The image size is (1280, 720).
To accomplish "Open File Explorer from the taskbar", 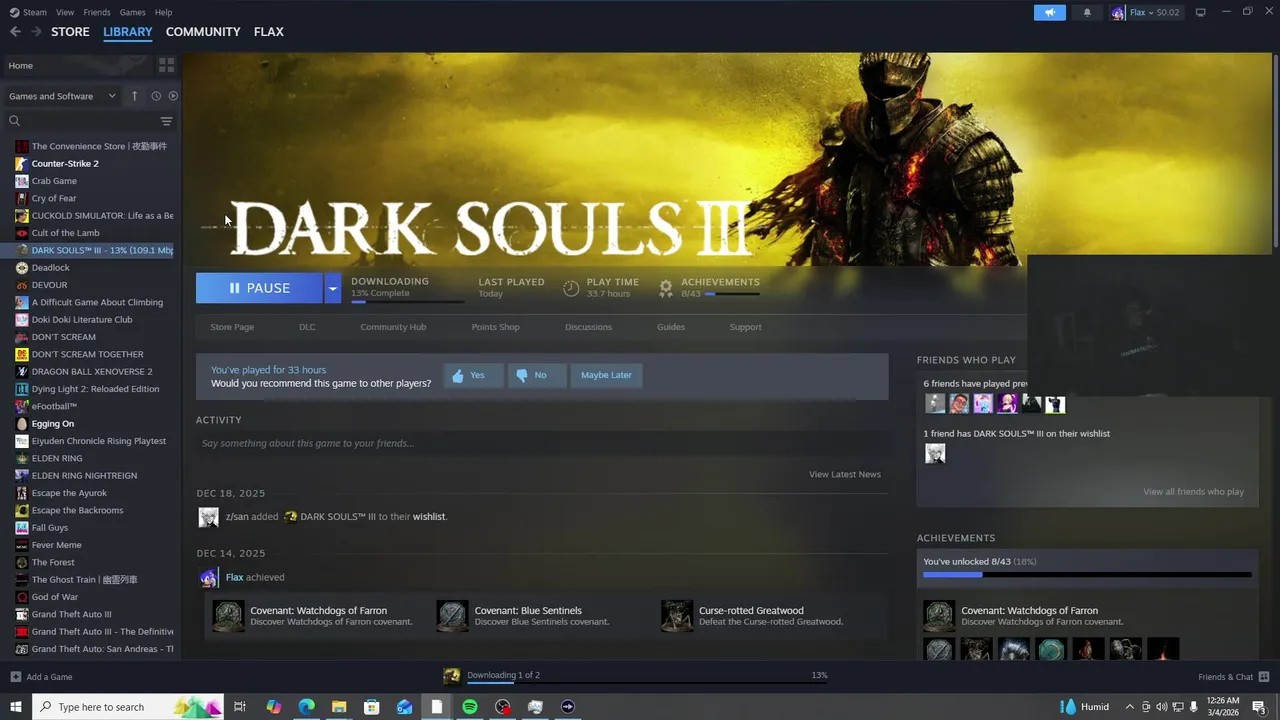I will coord(339,707).
